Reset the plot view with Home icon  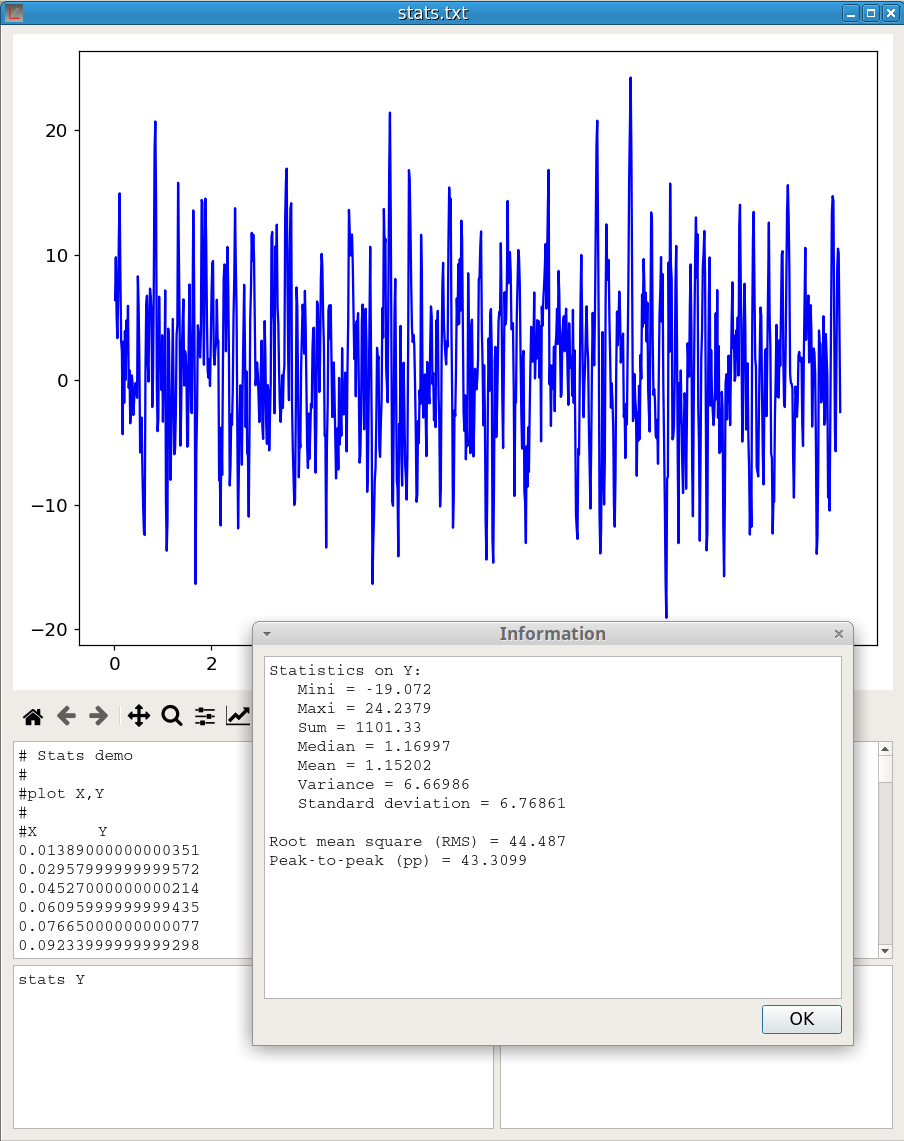(33, 717)
